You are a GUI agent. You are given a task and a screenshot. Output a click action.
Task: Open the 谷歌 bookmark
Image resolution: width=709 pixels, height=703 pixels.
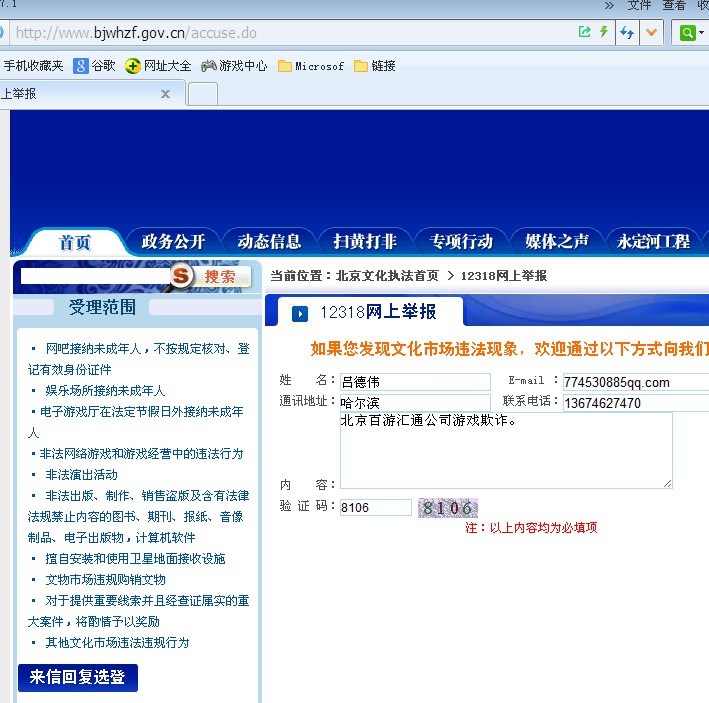click(94, 66)
